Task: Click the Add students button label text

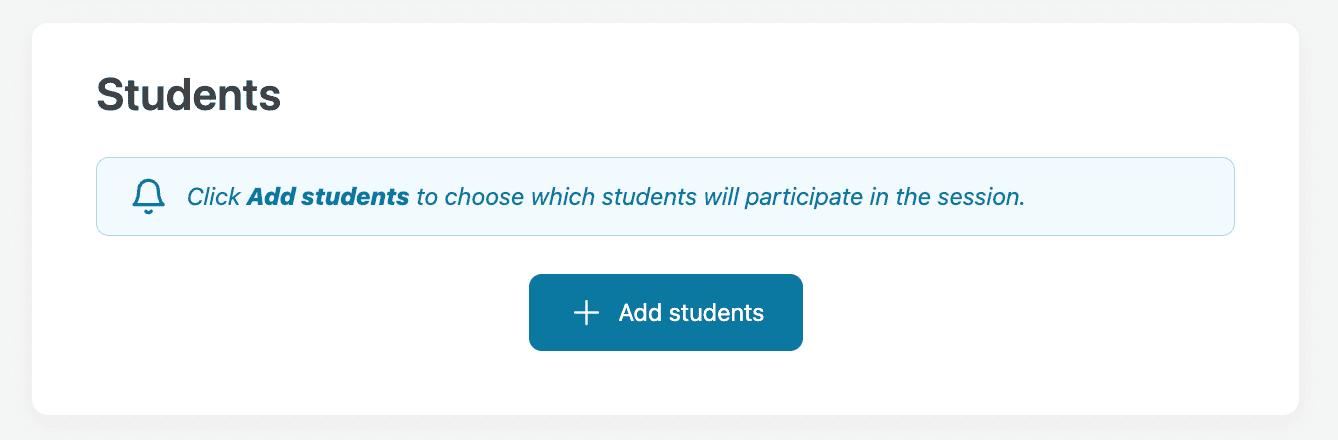Action: click(691, 313)
